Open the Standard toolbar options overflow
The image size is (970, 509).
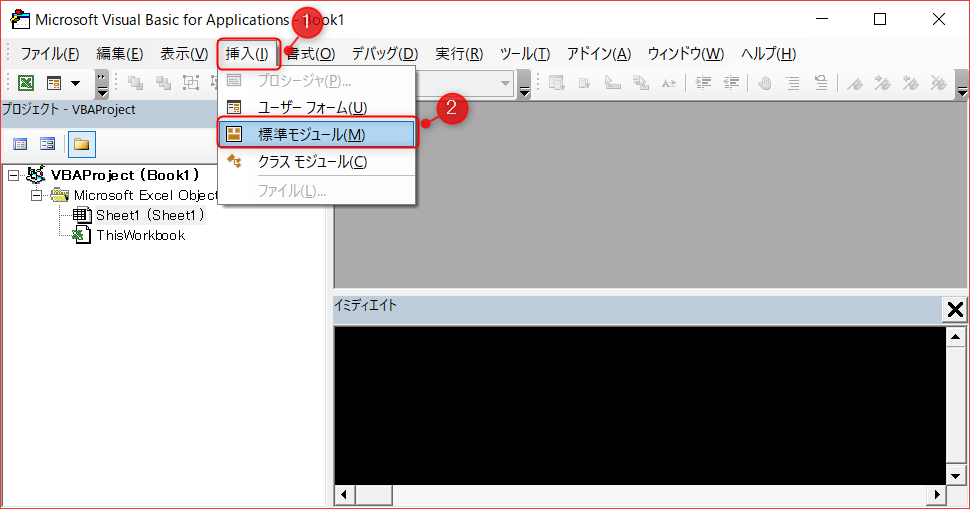point(102,84)
